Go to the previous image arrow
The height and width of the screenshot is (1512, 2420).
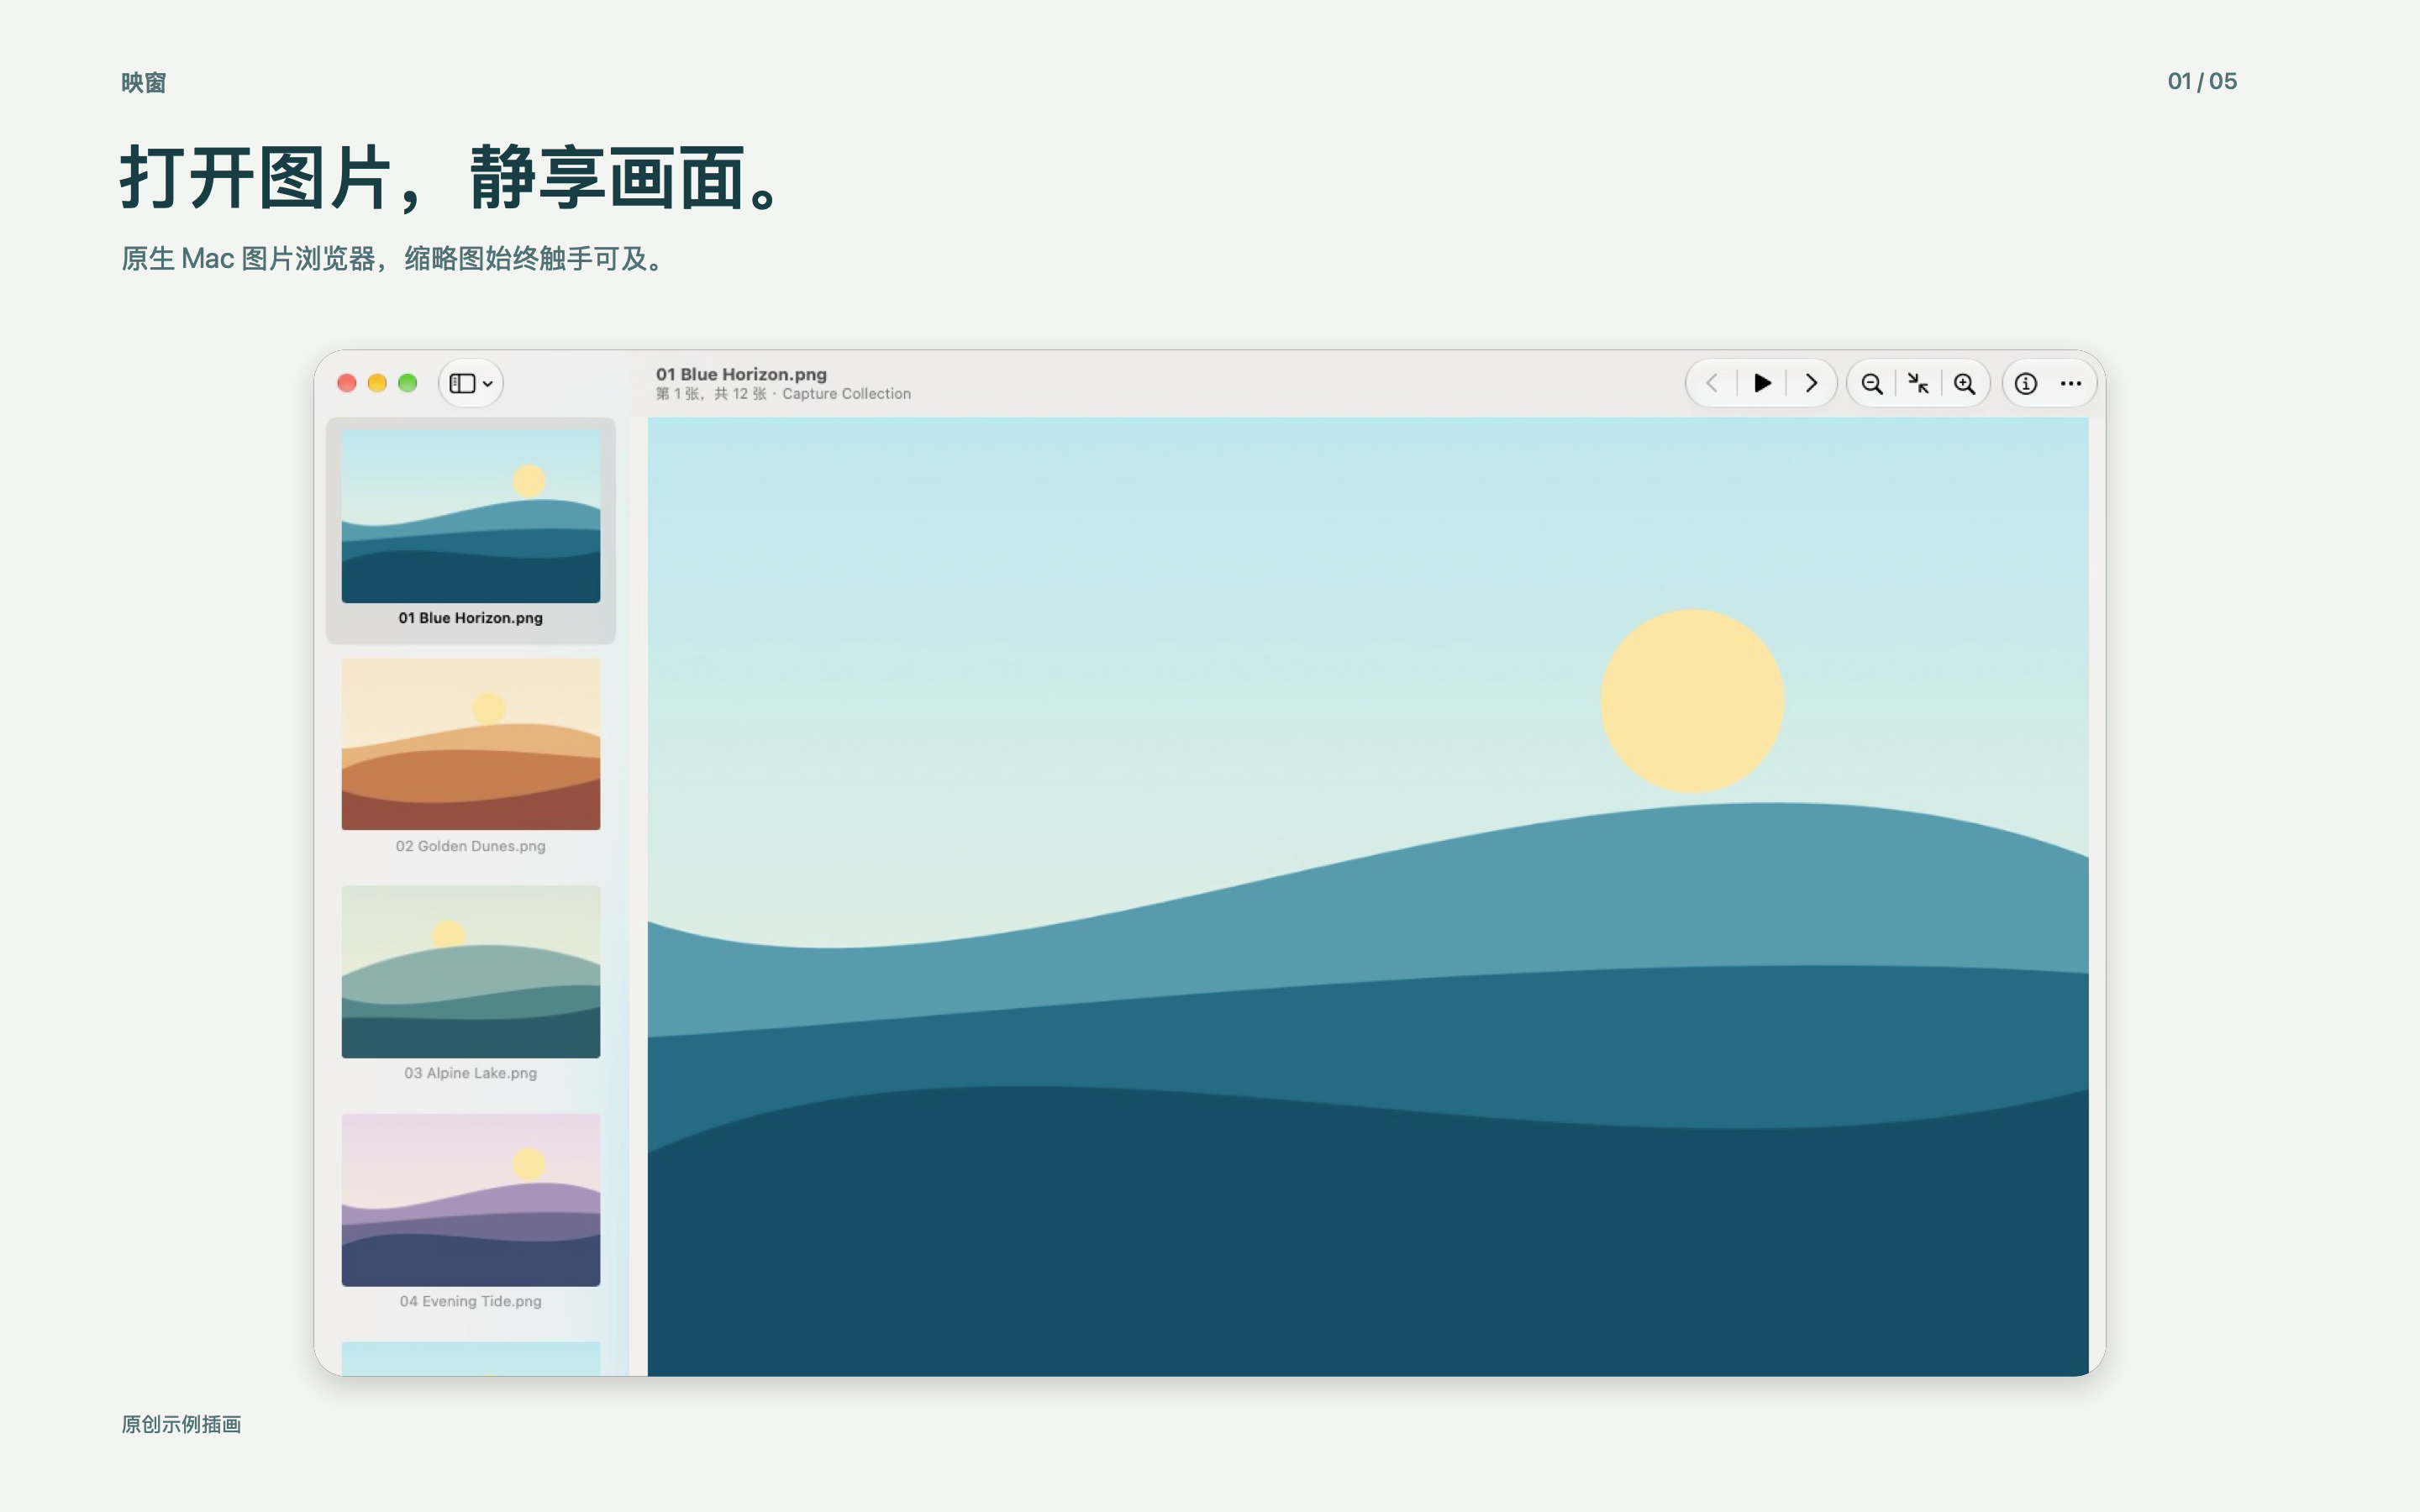pyautogui.click(x=1712, y=384)
